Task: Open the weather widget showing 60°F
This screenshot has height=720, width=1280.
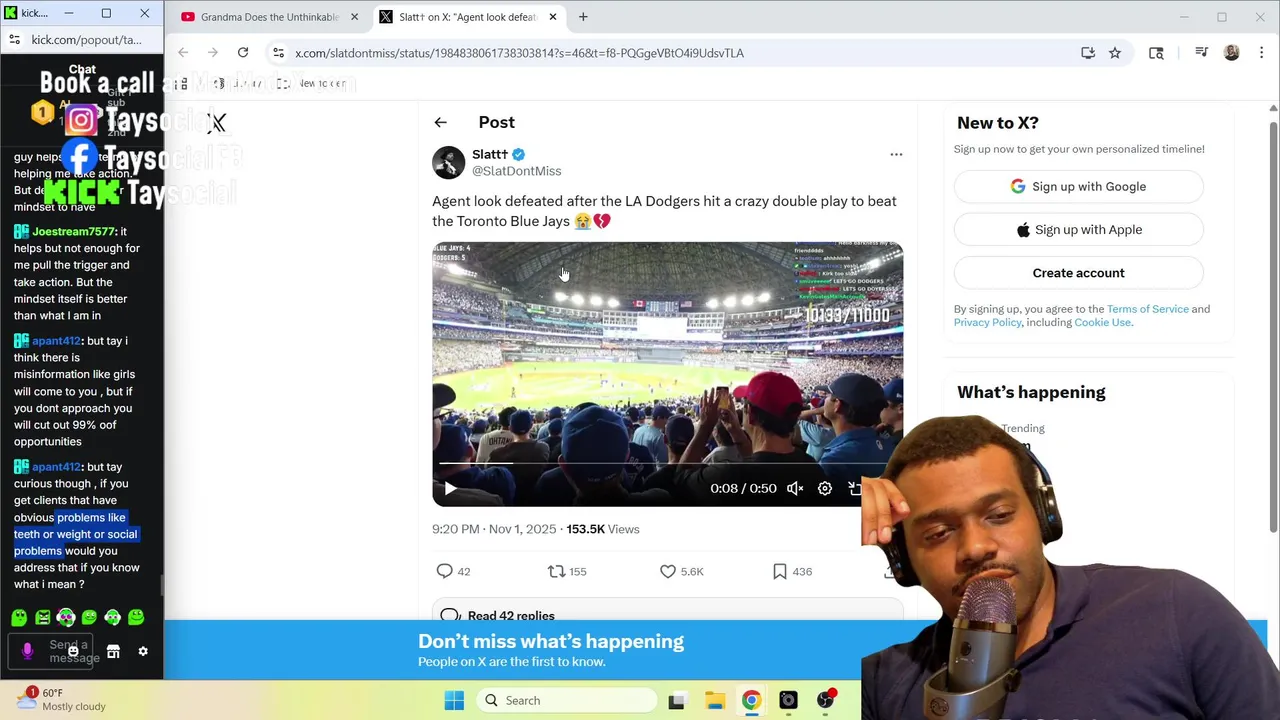Action: (62, 699)
